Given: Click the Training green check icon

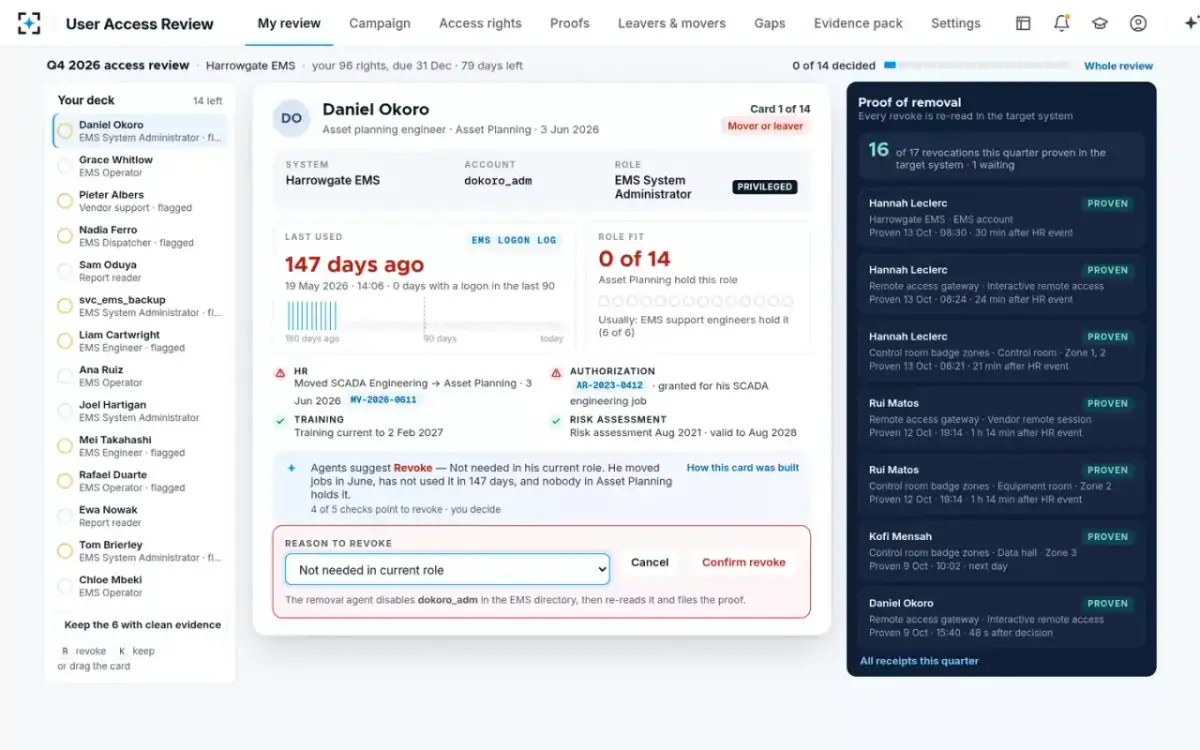Looking at the screenshot, I should tap(280, 421).
